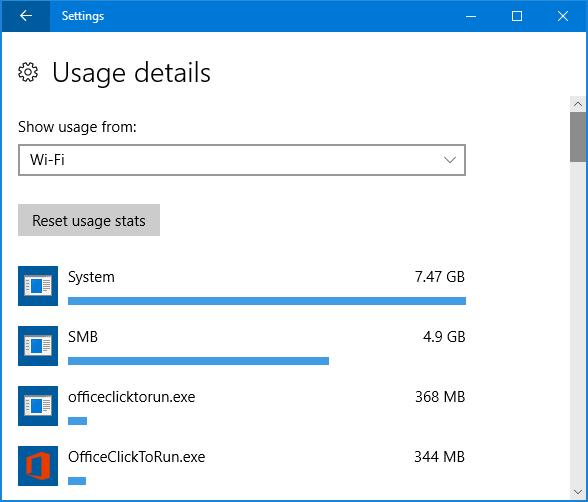Click the scrollbar up arrow
Screen dimensions: 588x502
click(578, 104)
